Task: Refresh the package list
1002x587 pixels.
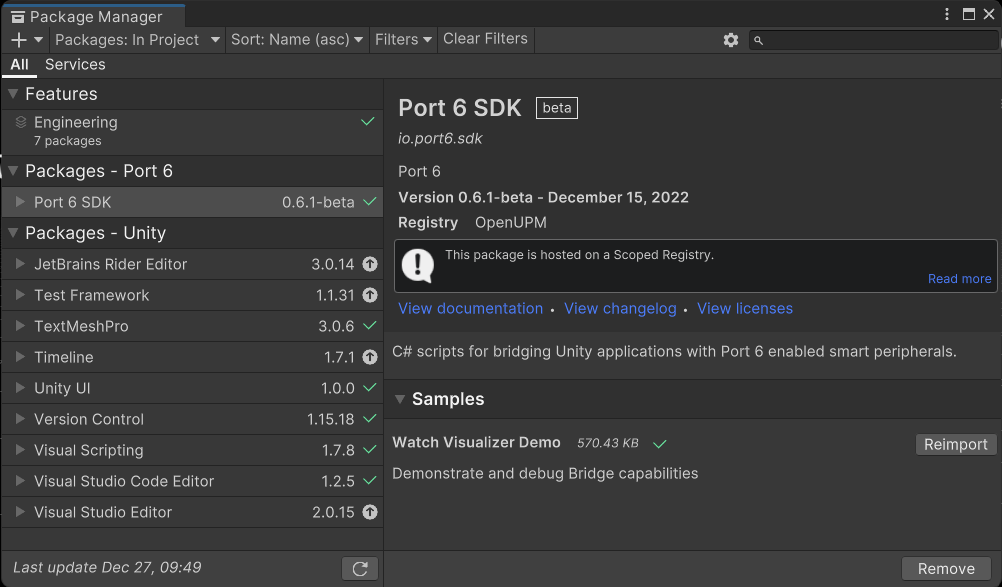Action: pos(360,568)
